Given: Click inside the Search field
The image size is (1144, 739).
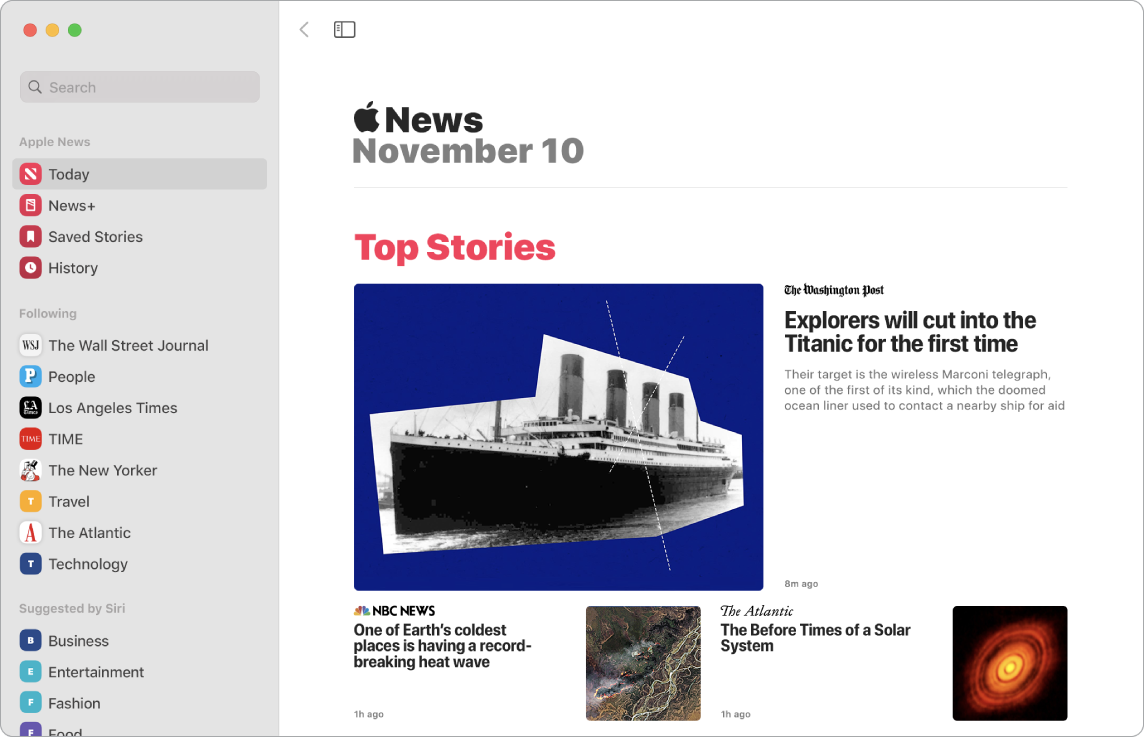Looking at the screenshot, I should [139, 87].
